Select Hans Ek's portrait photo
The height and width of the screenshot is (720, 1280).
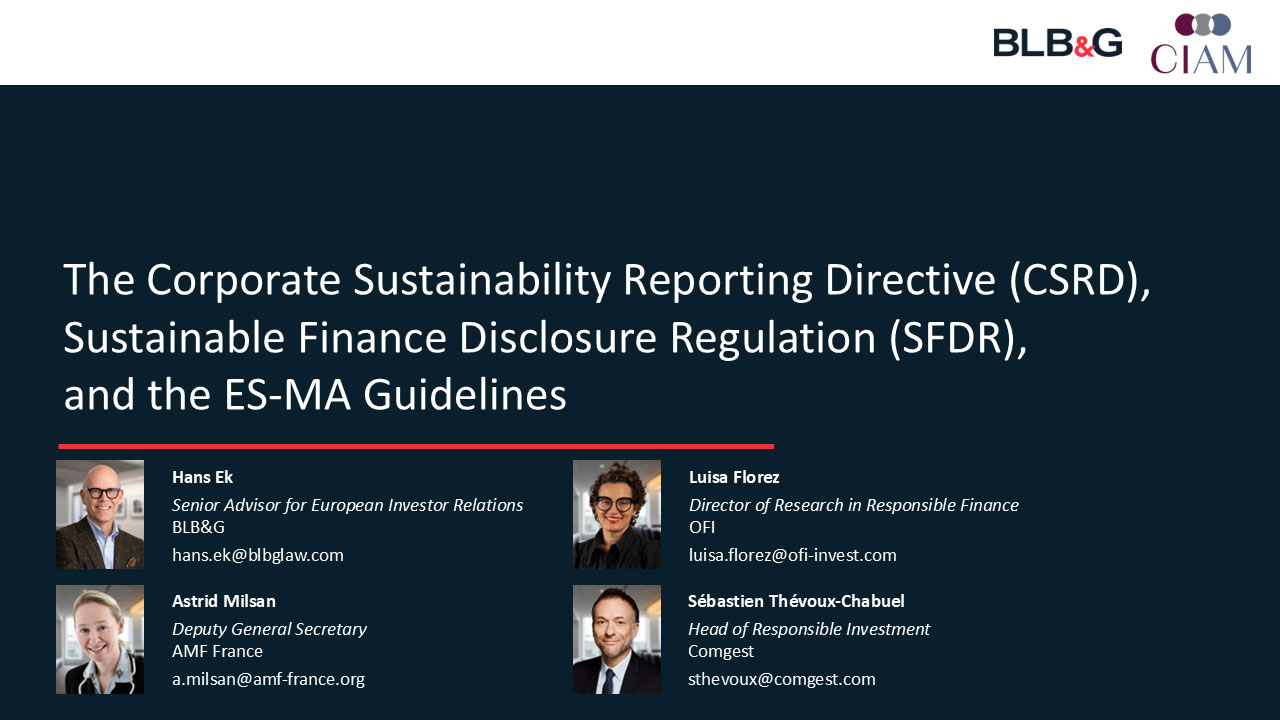click(100, 514)
